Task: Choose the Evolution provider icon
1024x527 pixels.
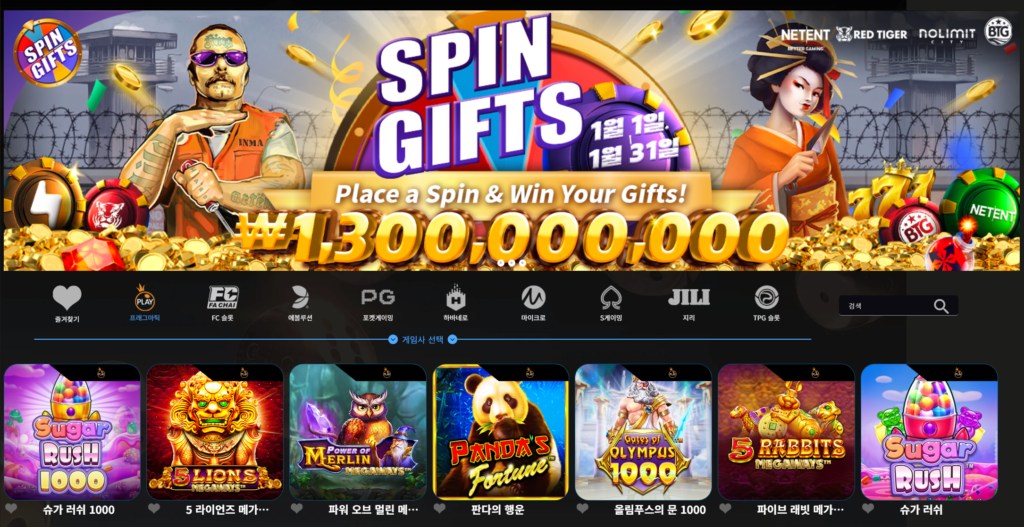Action: point(300,304)
